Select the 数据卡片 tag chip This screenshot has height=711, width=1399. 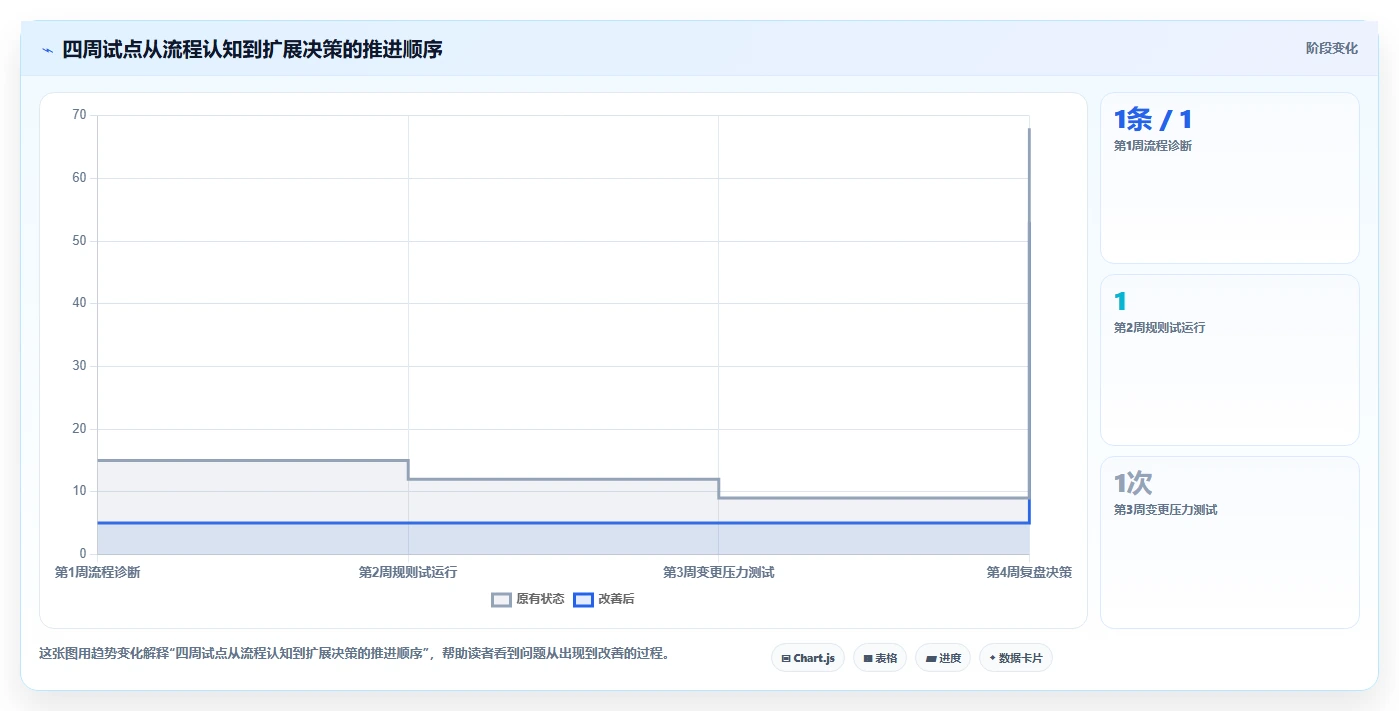point(1016,658)
